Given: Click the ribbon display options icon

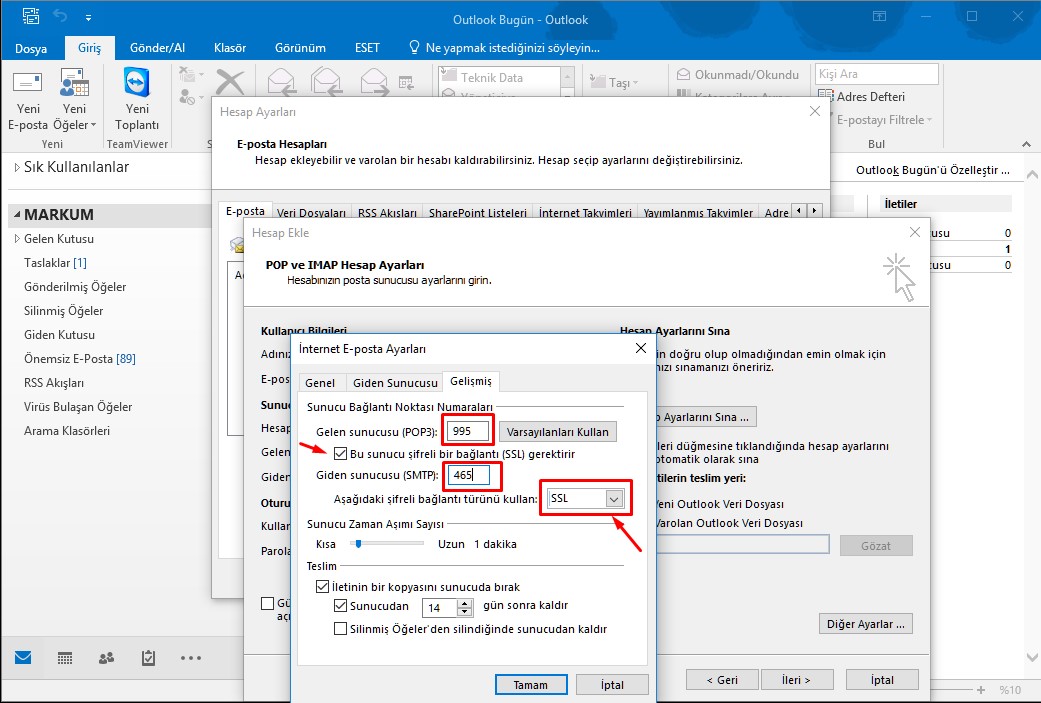Looking at the screenshot, I should click(x=879, y=16).
